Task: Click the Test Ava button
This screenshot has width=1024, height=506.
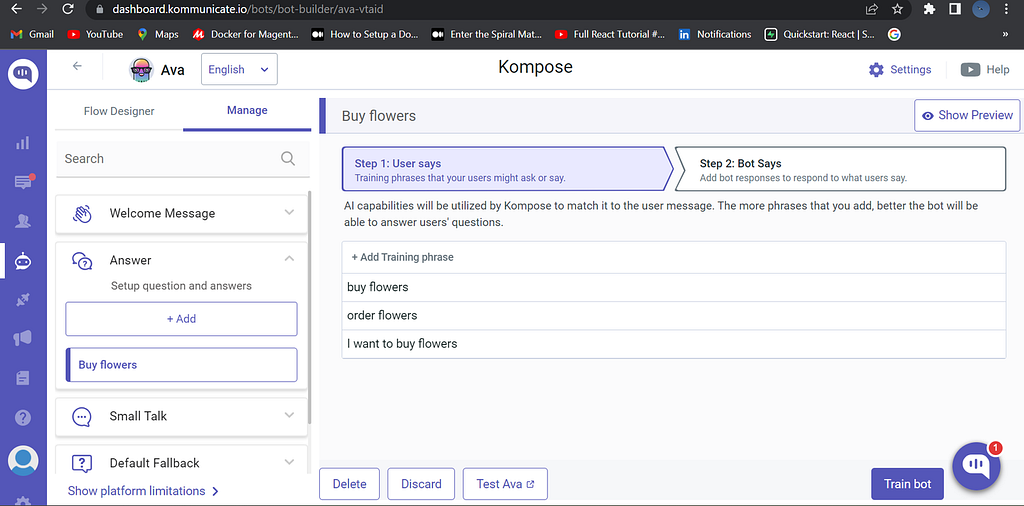Action: tap(505, 484)
